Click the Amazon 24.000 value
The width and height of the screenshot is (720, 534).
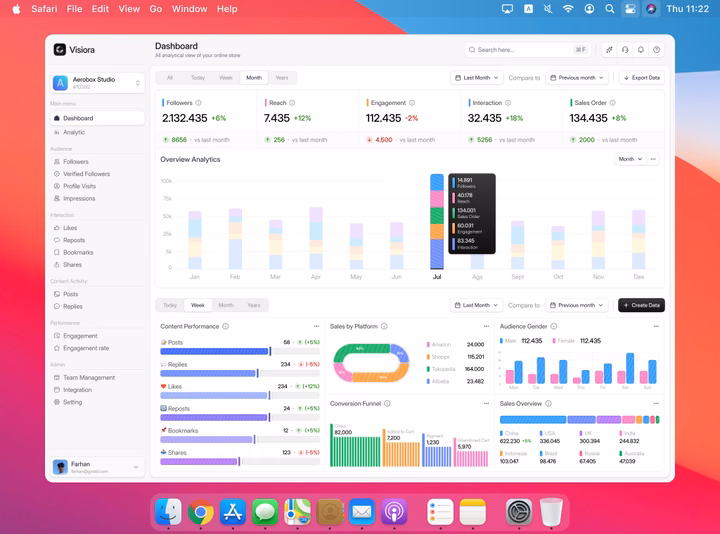(x=475, y=344)
